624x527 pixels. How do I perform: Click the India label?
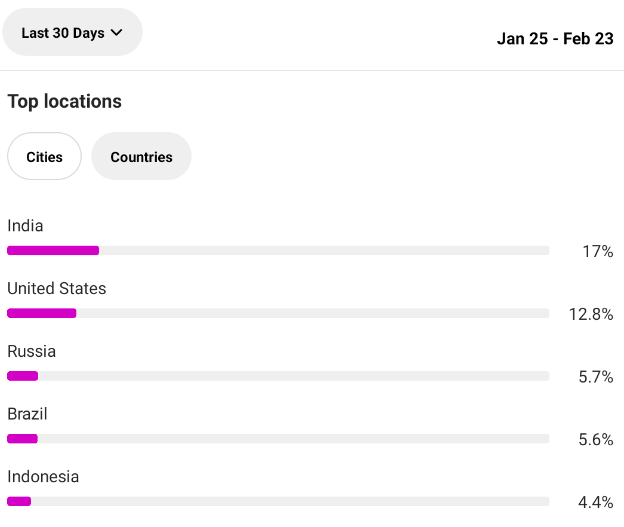(x=25, y=226)
